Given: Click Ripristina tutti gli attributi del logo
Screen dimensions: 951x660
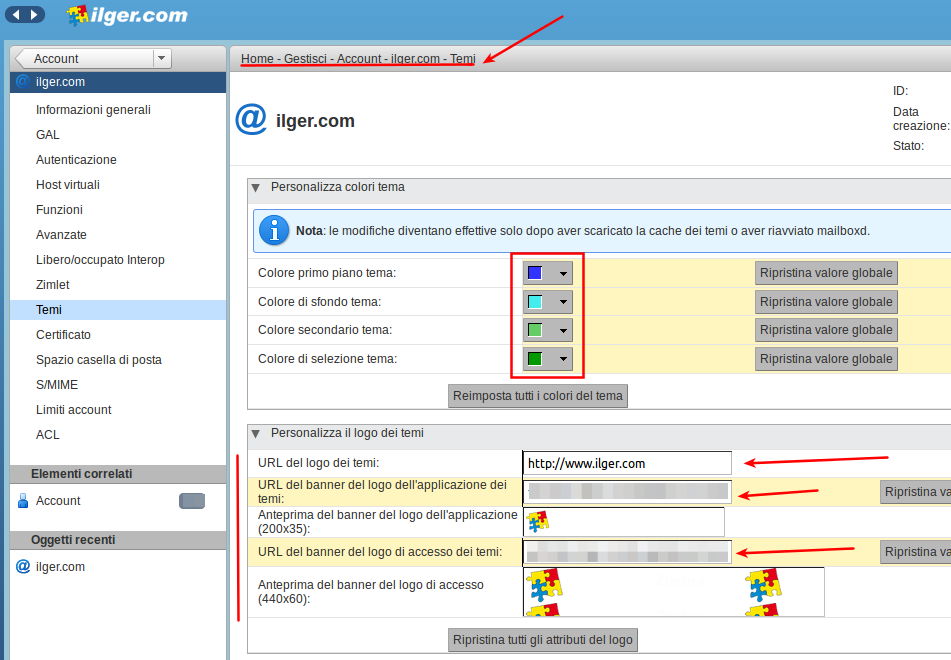Looking at the screenshot, I should [543, 640].
